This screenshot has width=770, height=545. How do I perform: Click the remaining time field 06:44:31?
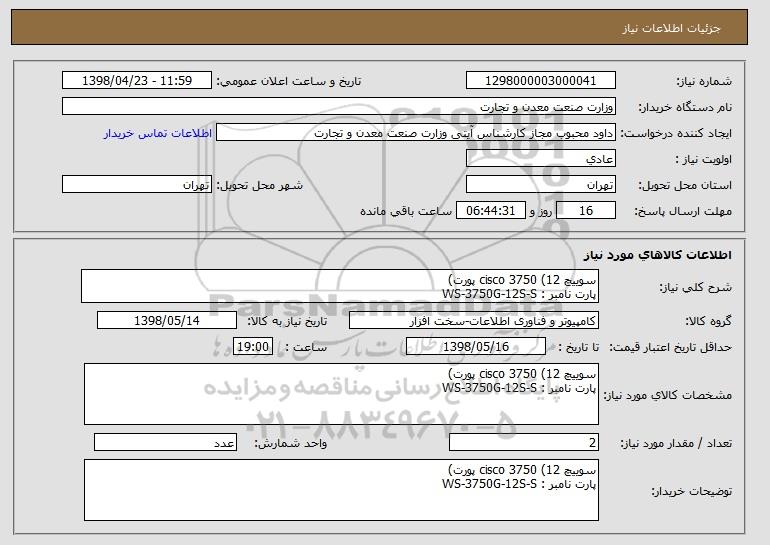point(491,211)
